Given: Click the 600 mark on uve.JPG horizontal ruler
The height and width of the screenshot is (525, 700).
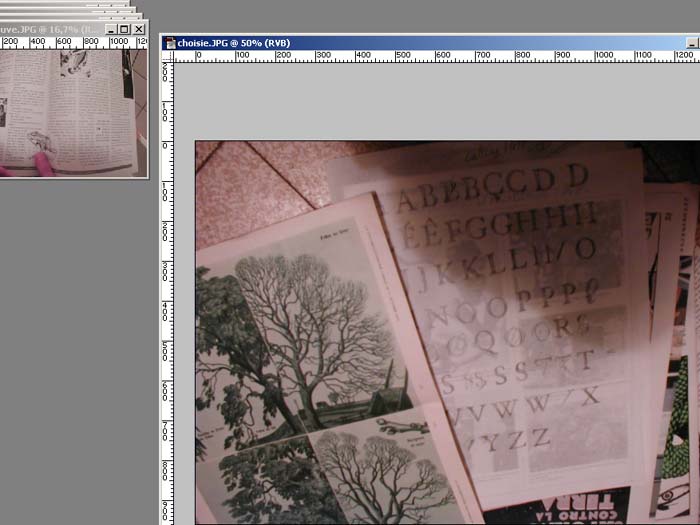Looking at the screenshot, I should (x=63, y=42).
